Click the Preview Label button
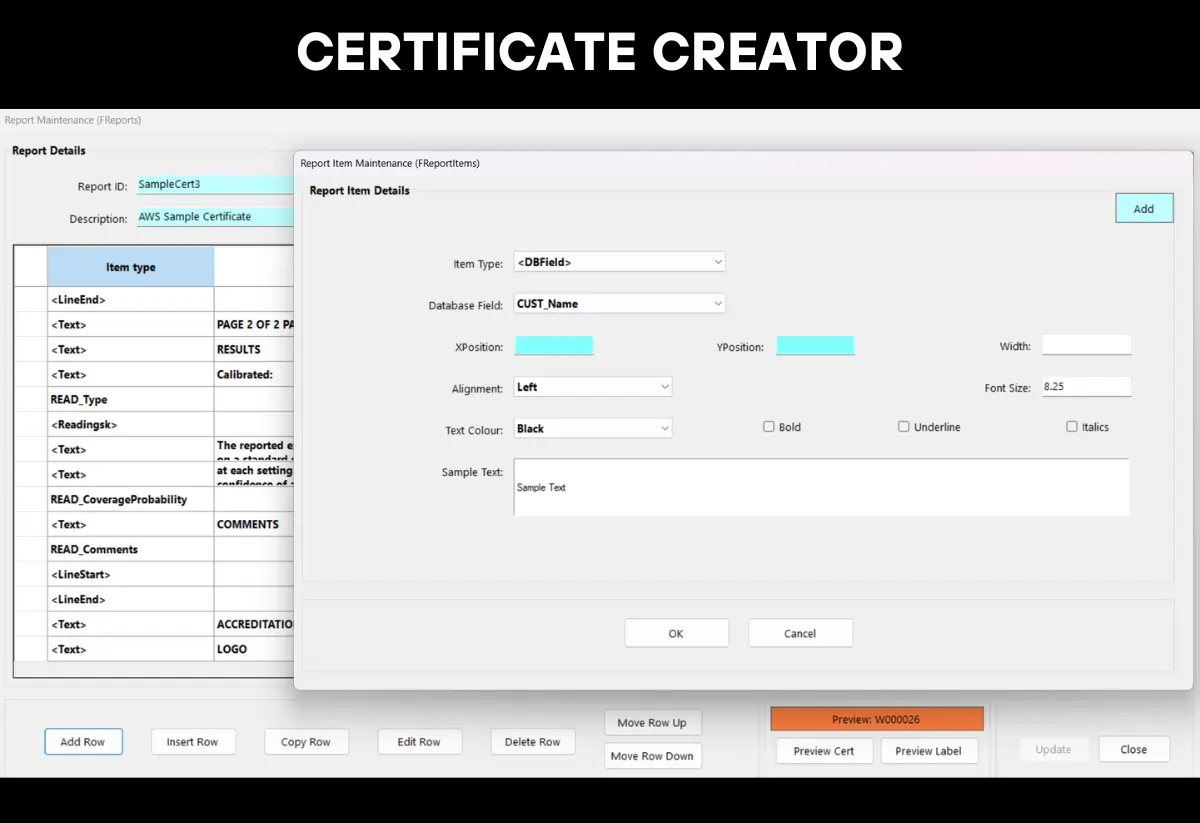 (x=929, y=750)
